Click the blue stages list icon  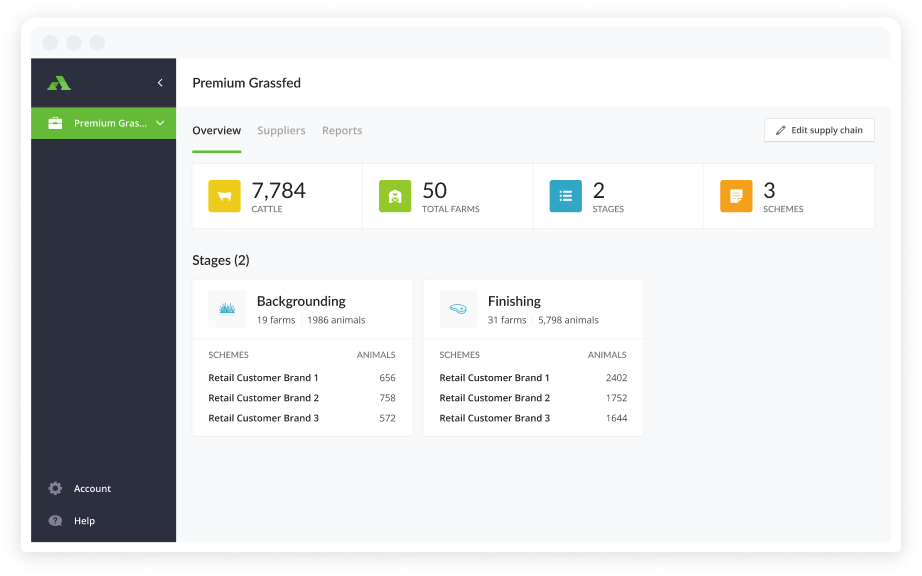pos(565,196)
